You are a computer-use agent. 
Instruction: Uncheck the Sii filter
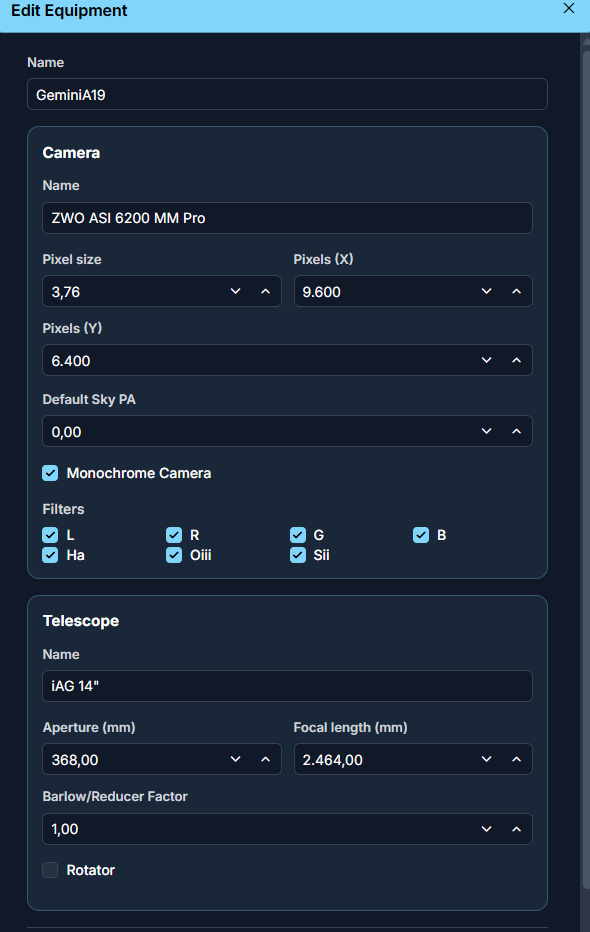pyautogui.click(x=297, y=555)
